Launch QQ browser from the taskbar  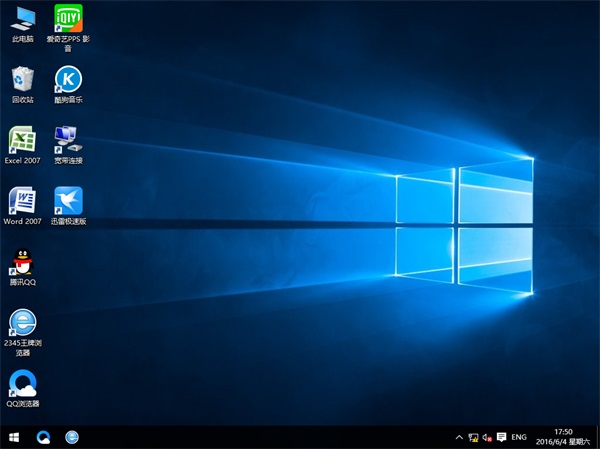click(x=44, y=438)
